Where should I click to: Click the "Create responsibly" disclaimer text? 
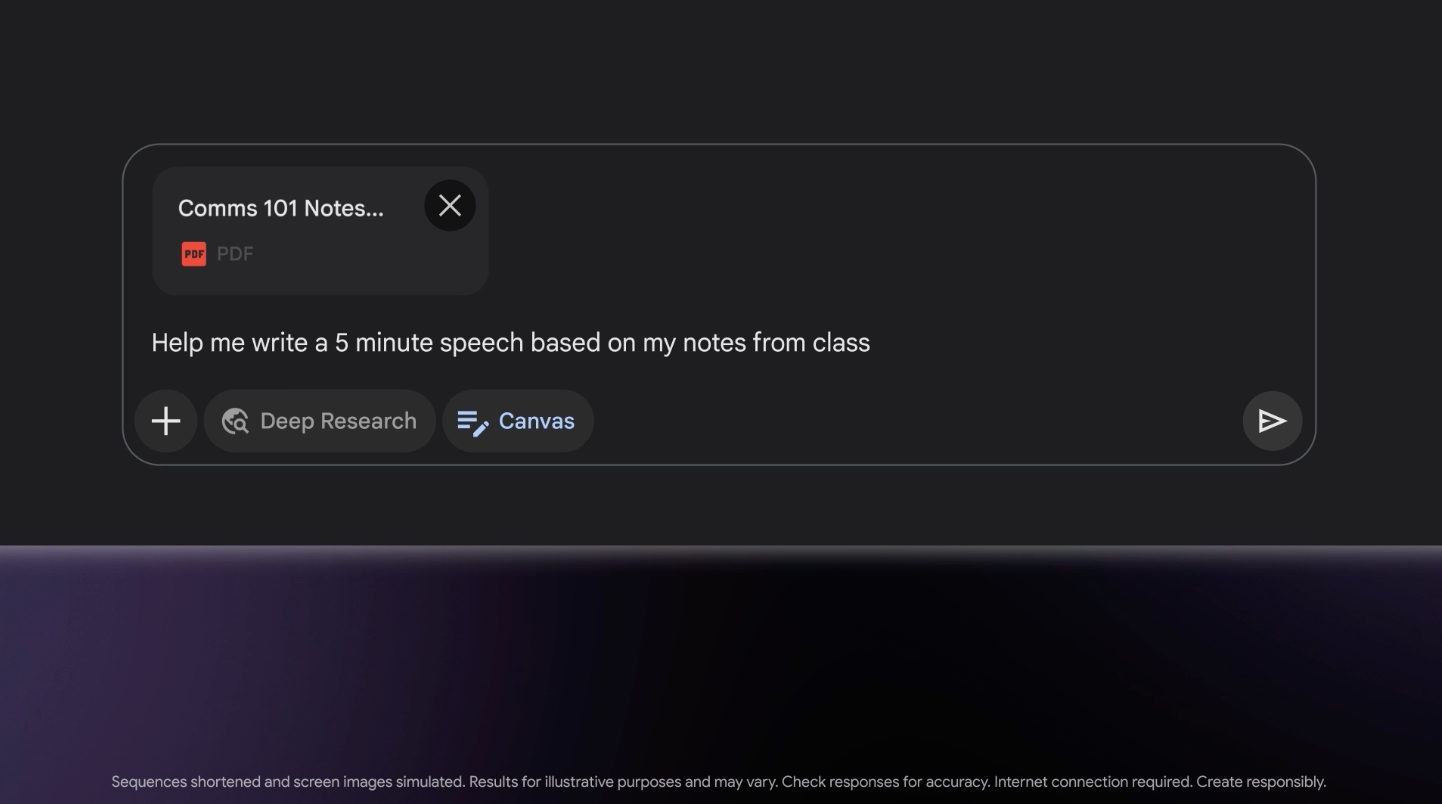tap(1260, 782)
